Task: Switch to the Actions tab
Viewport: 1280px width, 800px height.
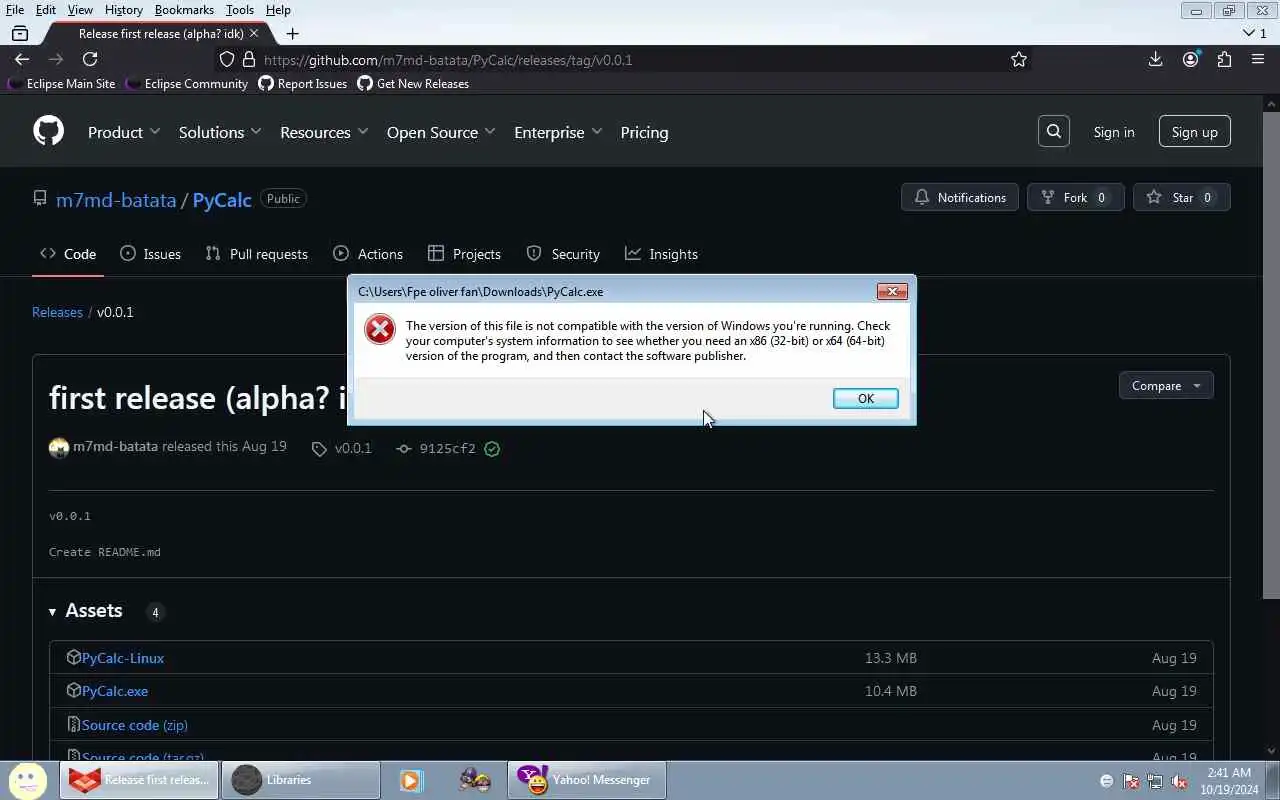Action: point(368,254)
